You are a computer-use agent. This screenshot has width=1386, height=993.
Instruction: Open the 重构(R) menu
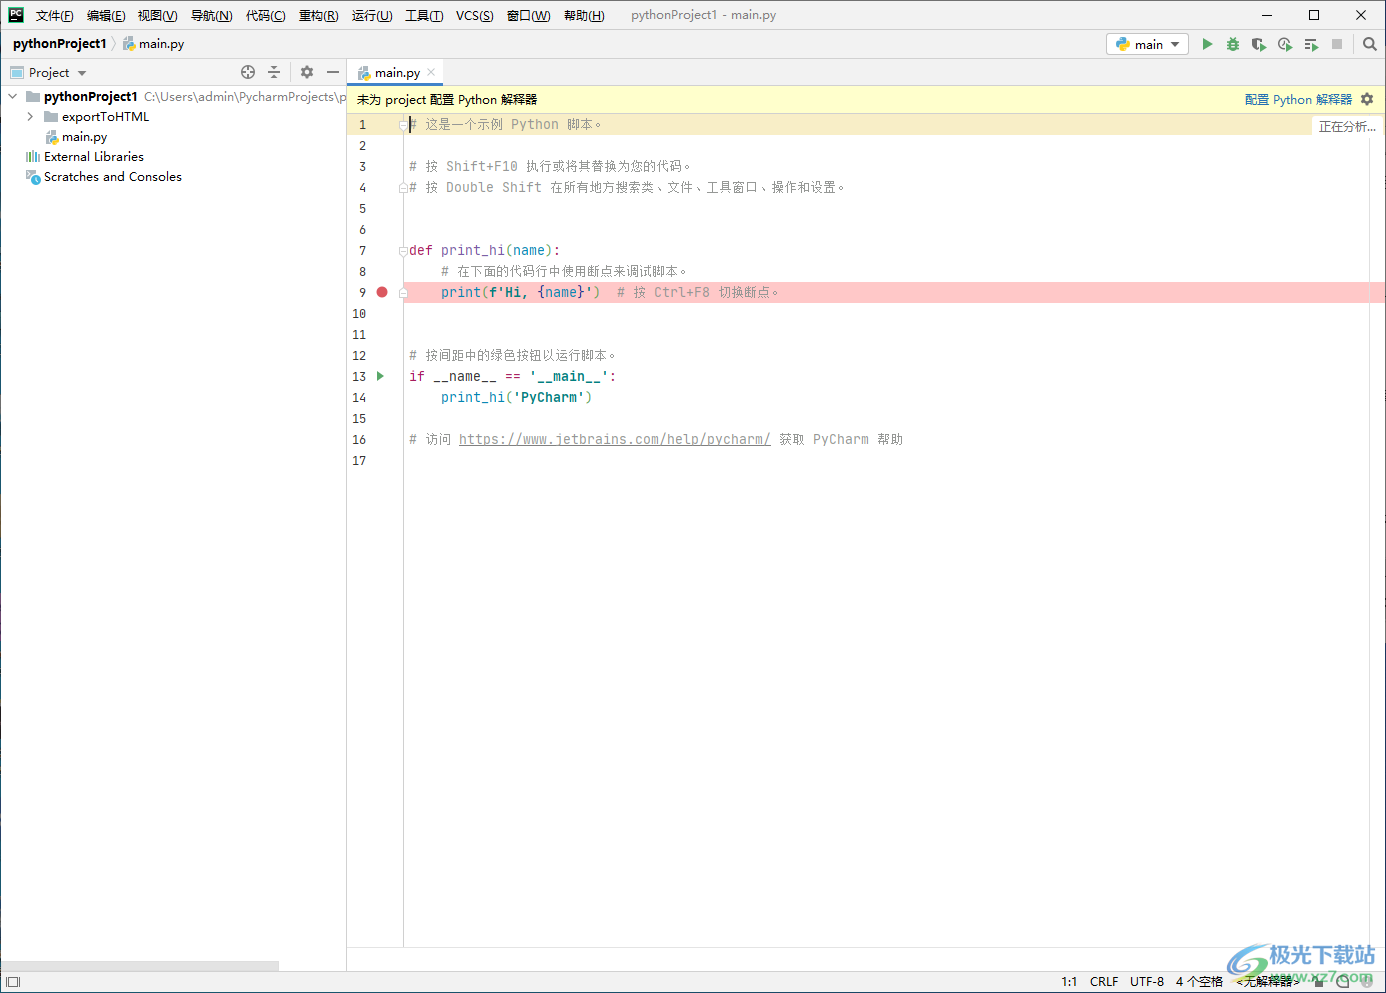(x=319, y=15)
